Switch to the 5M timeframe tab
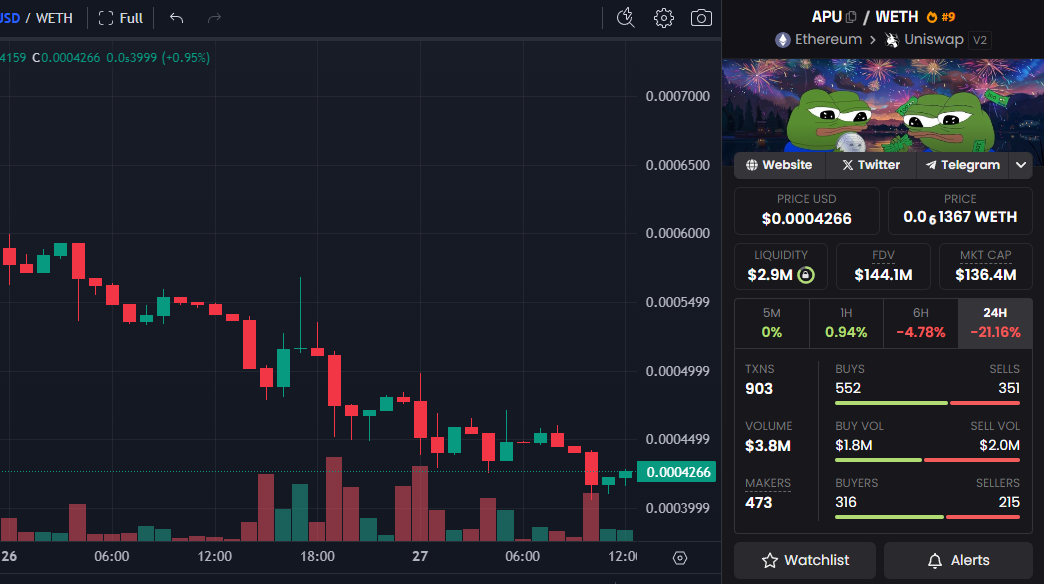The image size is (1044, 584). [x=771, y=323]
